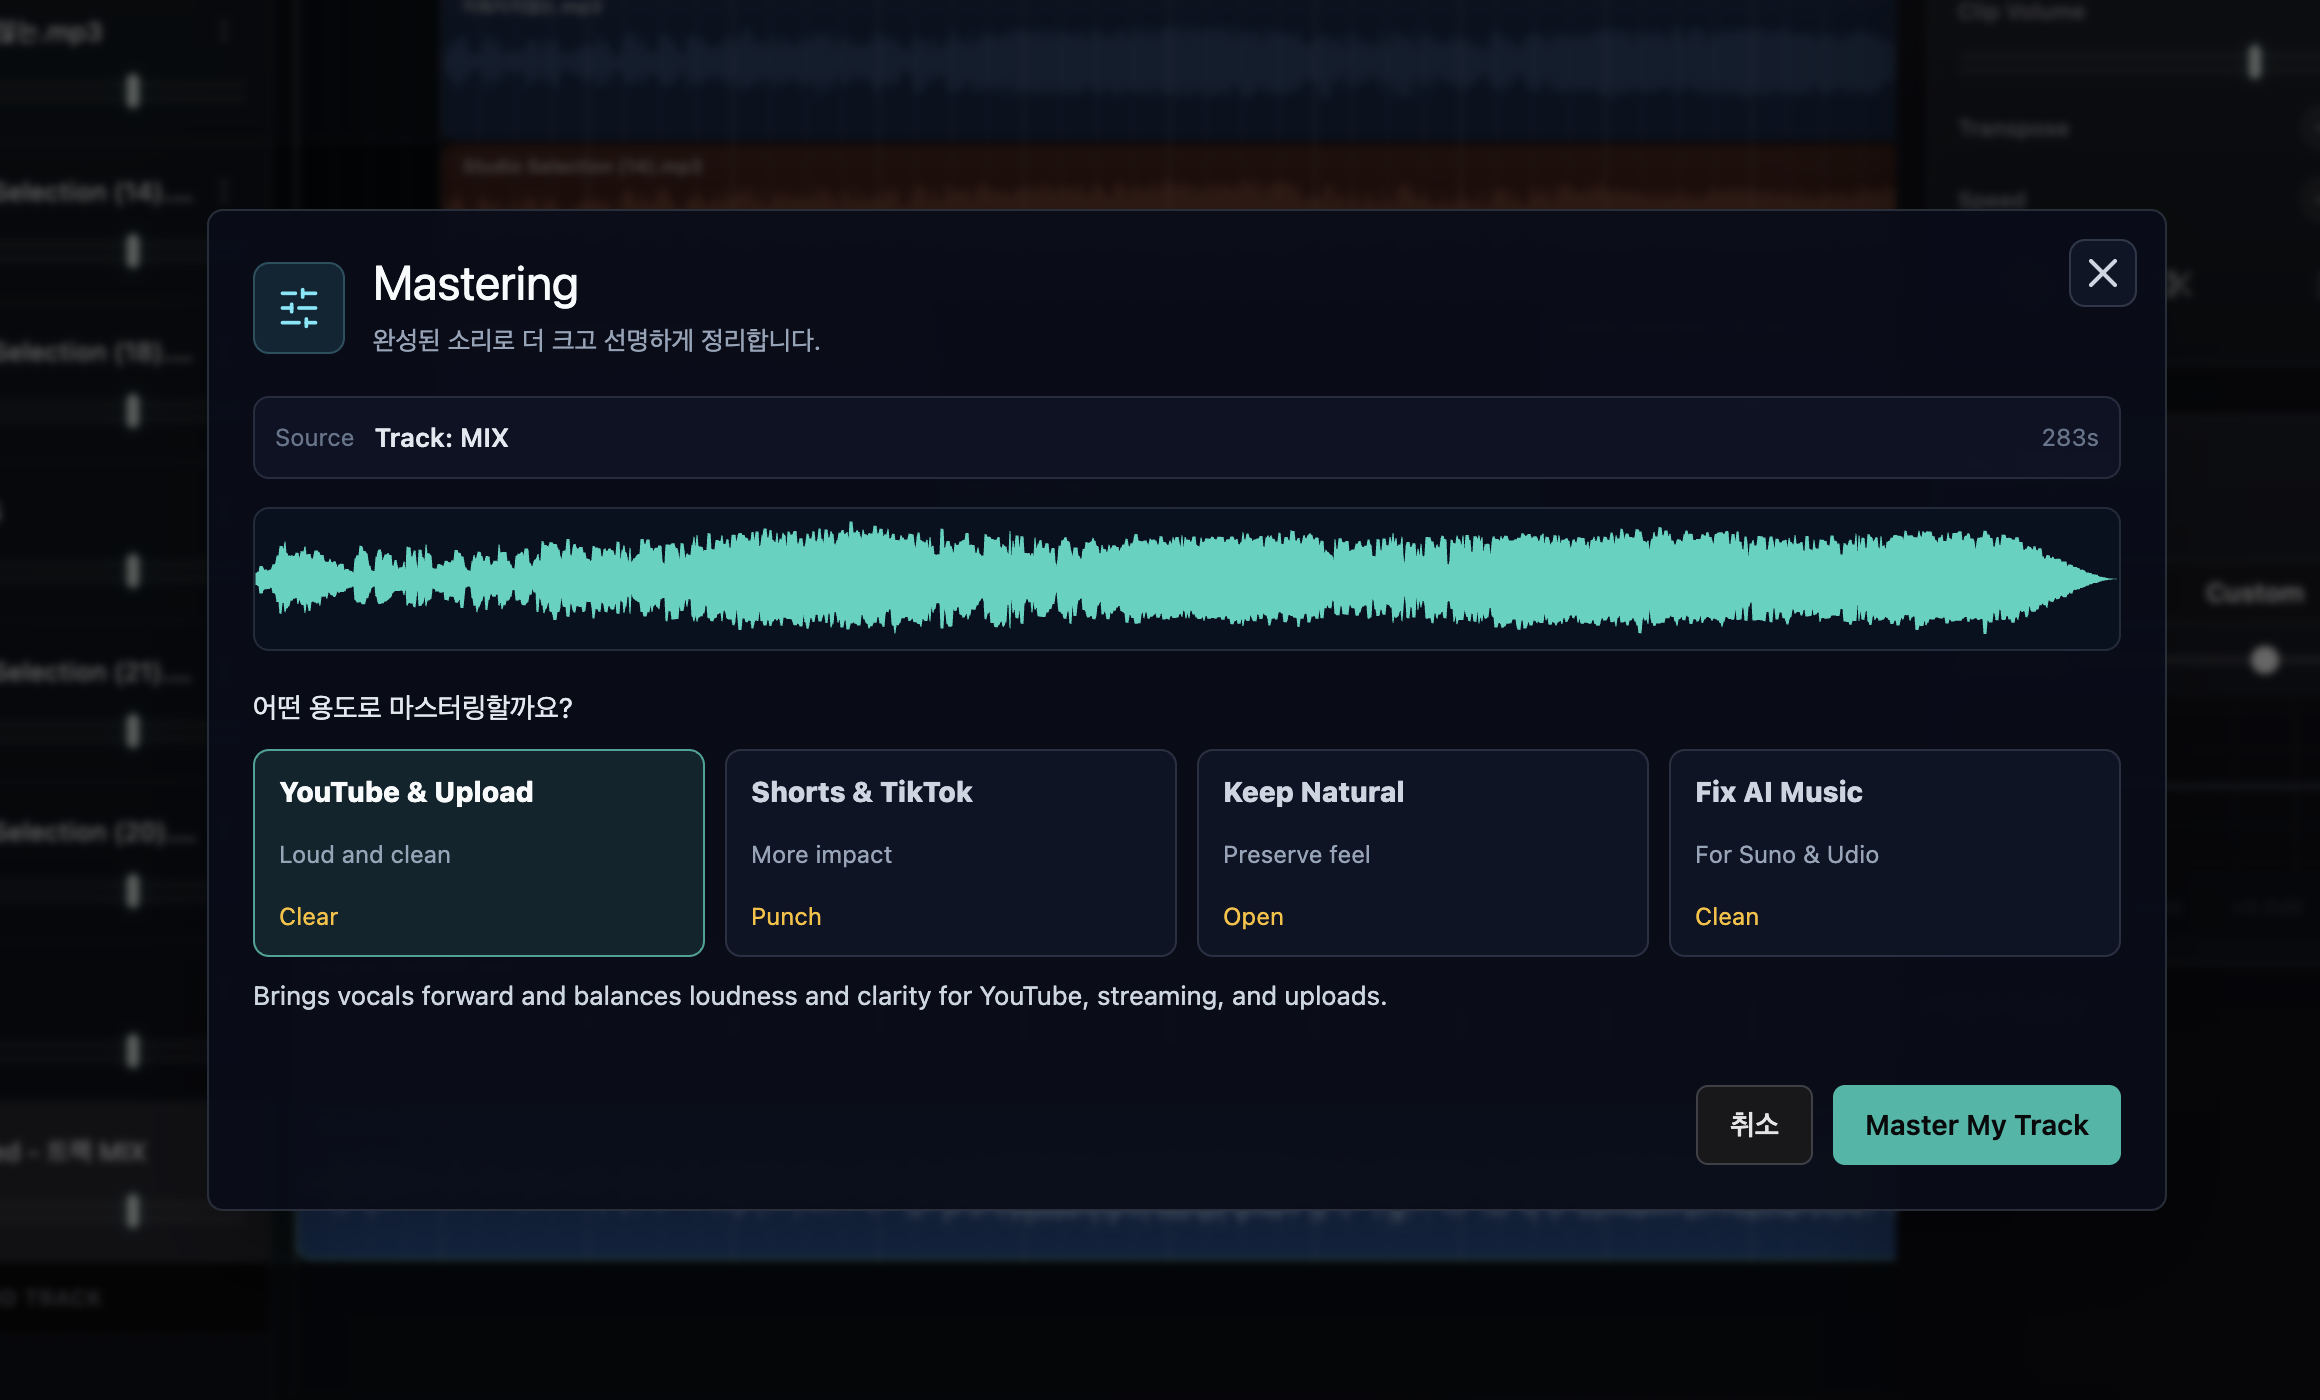Image resolution: width=2320 pixels, height=1400 pixels.
Task: Click the slider knob below Custom label
Action: 2264,660
